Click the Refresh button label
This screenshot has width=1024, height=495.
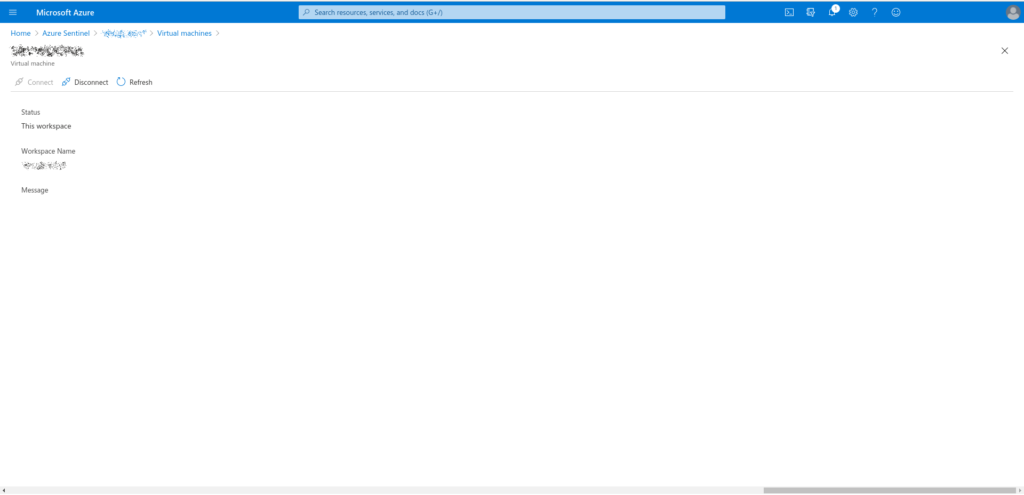[141, 82]
